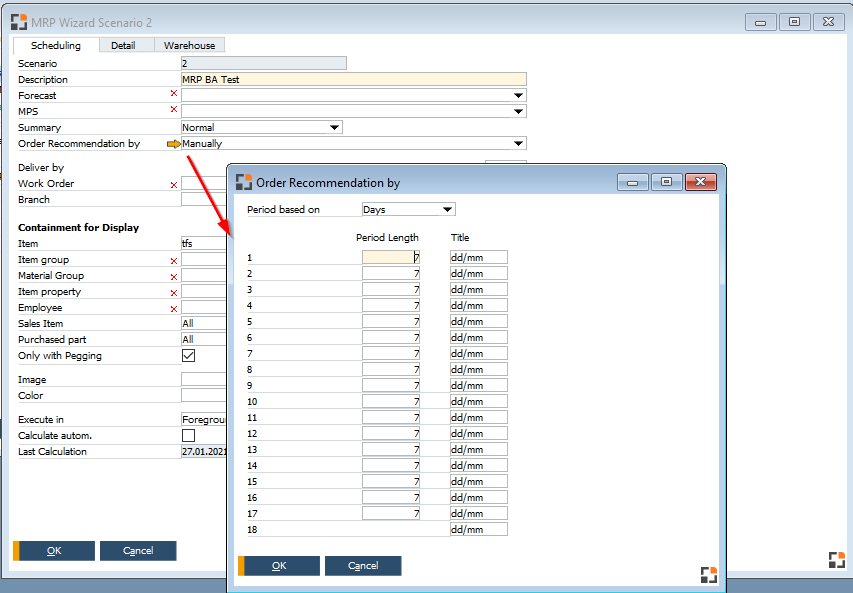Clear the MPS field using red X
The image size is (853, 593).
[x=173, y=111]
